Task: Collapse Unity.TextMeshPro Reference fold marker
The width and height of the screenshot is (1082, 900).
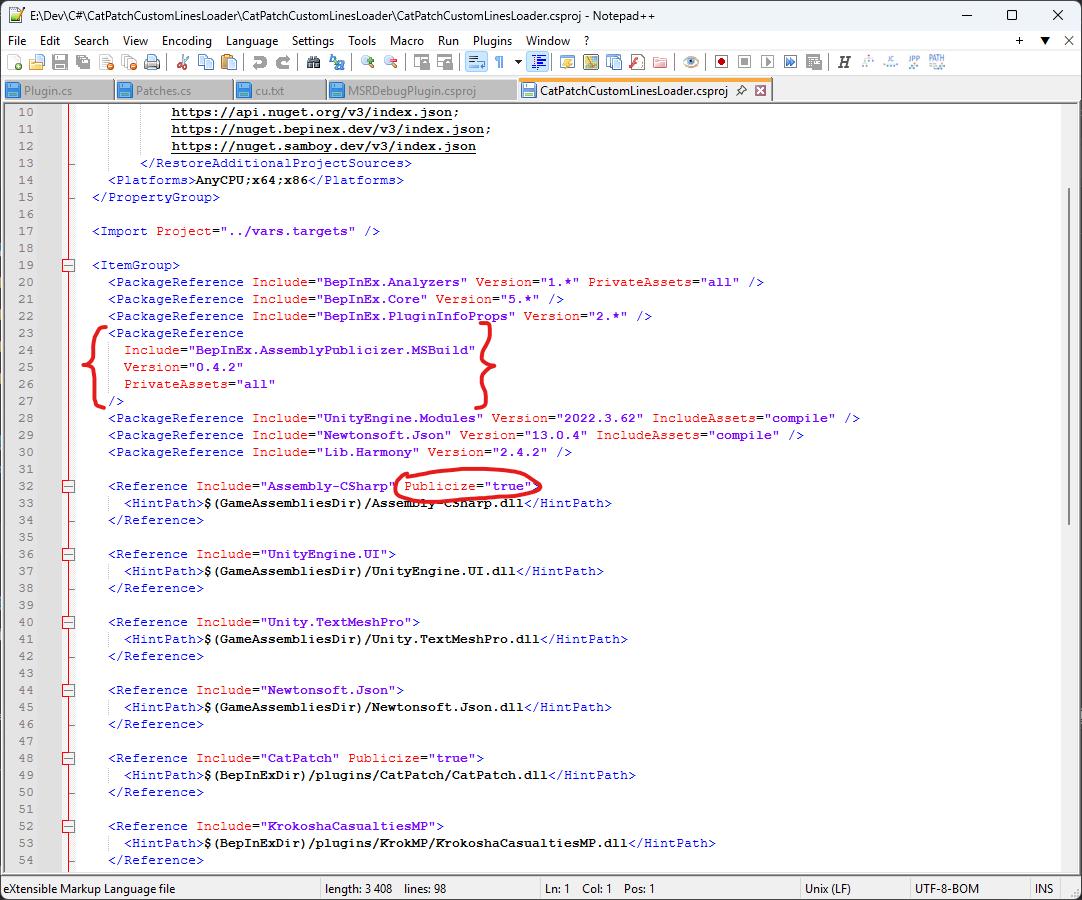Action: click(68, 622)
